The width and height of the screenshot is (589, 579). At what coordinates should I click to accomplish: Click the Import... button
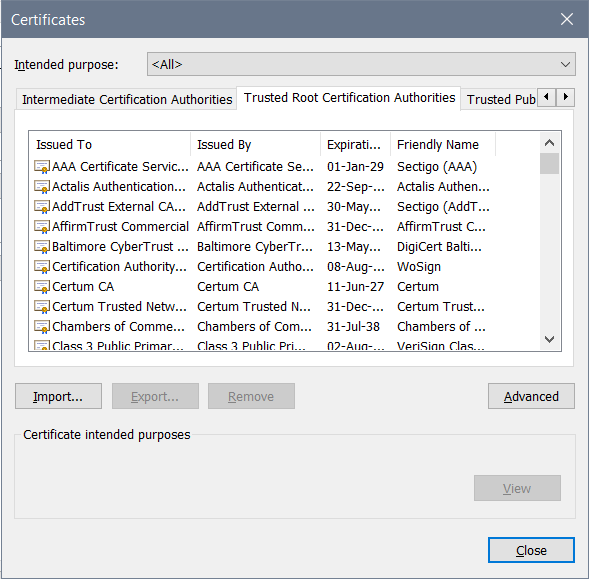coord(58,396)
